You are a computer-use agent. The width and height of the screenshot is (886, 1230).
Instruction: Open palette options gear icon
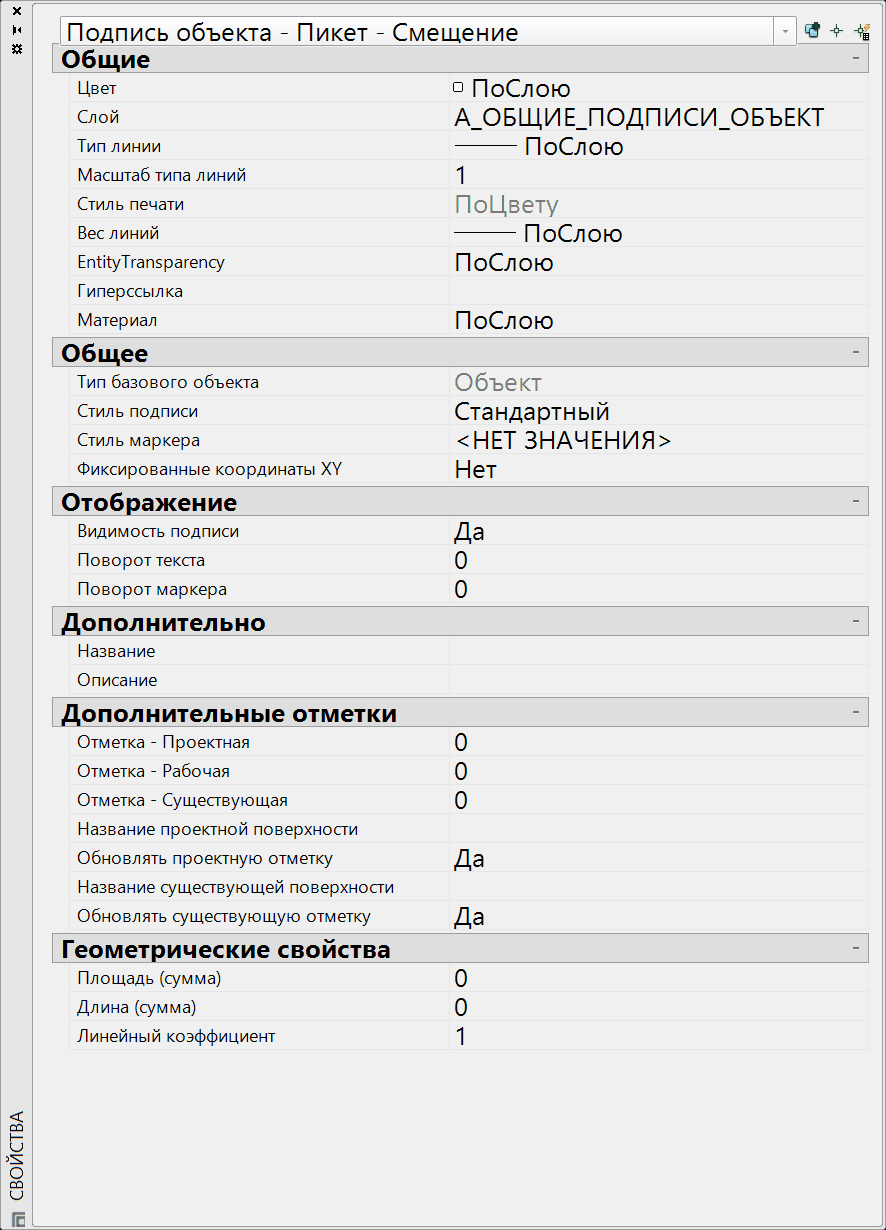point(17,48)
